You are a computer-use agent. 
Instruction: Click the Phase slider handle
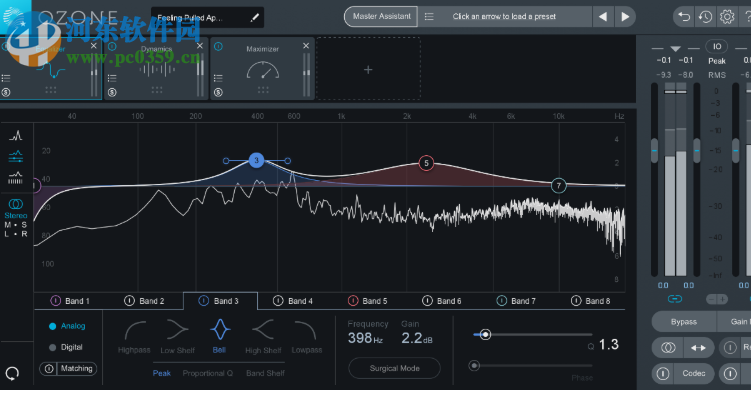(474, 366)
